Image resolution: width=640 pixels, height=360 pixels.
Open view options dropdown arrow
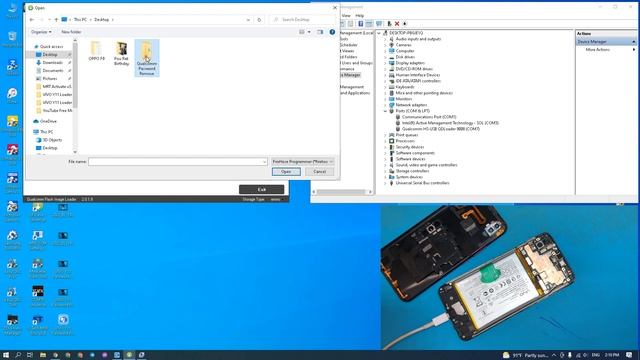point(309,32)
